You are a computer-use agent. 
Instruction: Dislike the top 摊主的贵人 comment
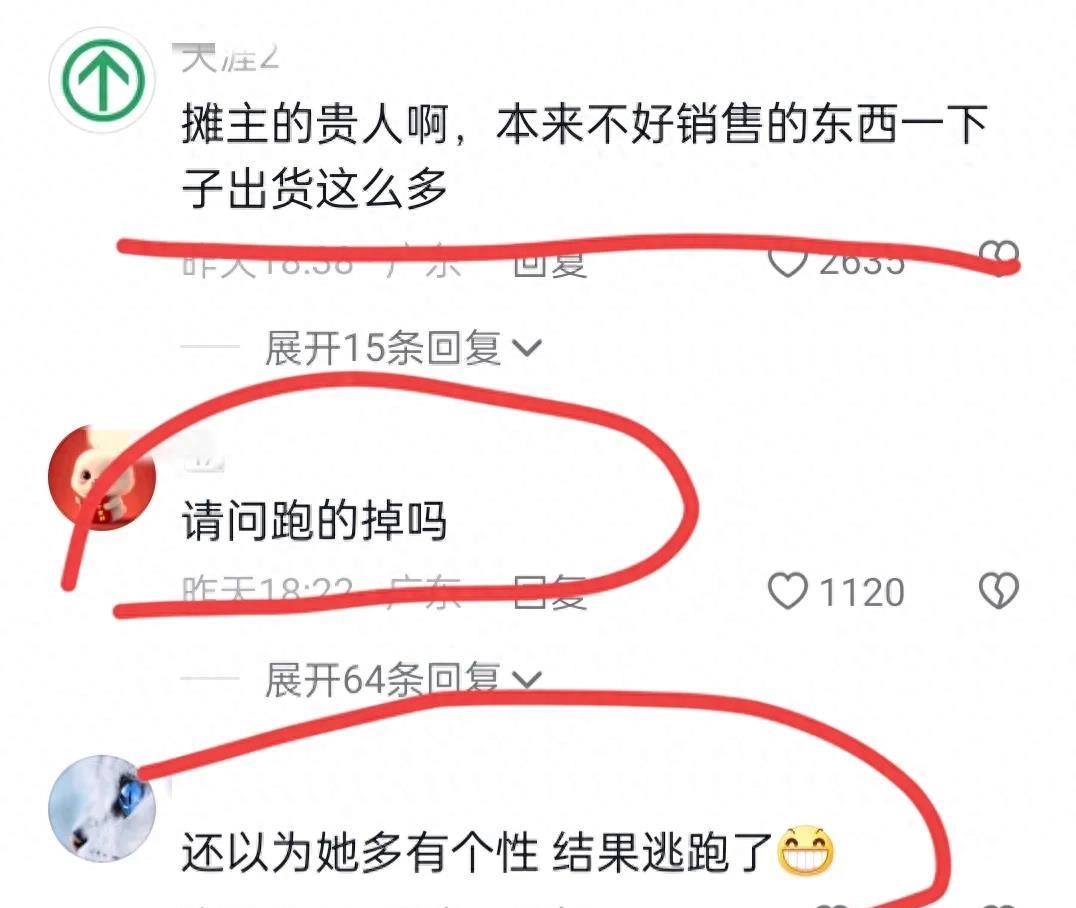click(x=998, y=258)
